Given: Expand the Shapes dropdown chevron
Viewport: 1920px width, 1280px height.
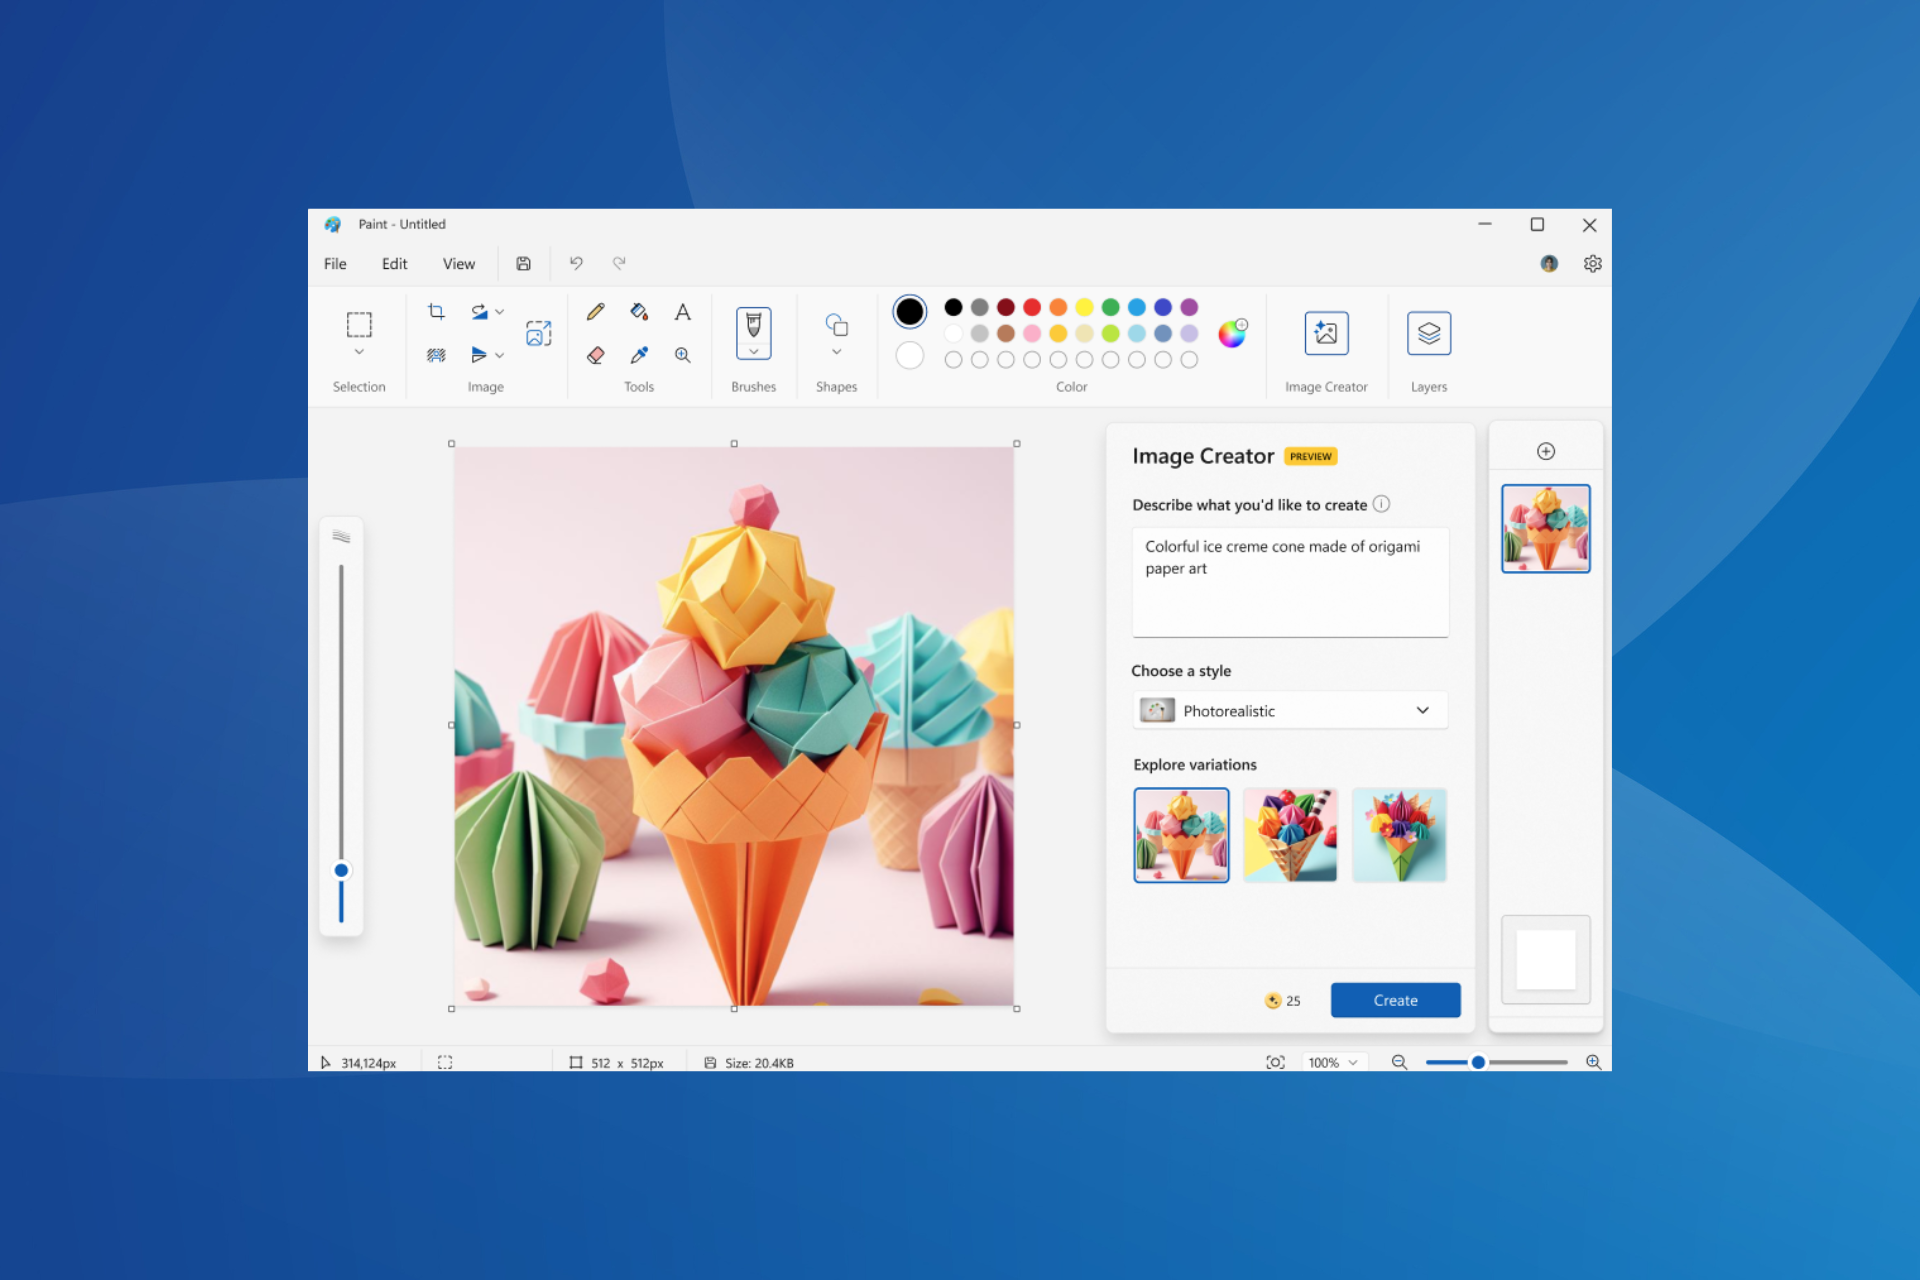Looking at the screenshot, I should tap(837, 352).
